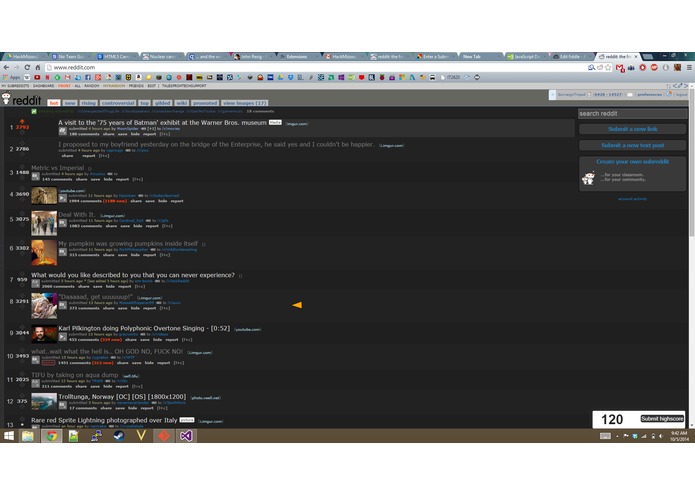Expand the pumpkin post image preview
The height and width of the screenshot is (494, 695).
(63, 252)
